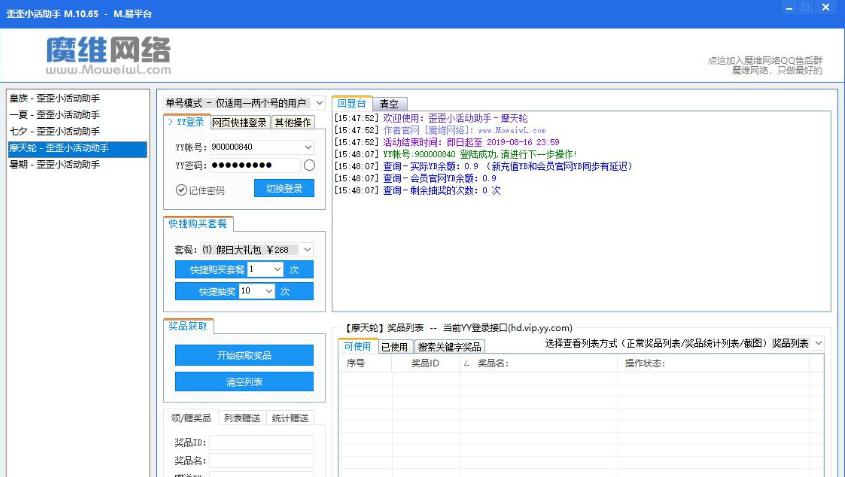Viewport: 845px width, 477px height.
Task: Select 皇族 - 歪歪小活动助手 in the list
Action: point(77,98)
